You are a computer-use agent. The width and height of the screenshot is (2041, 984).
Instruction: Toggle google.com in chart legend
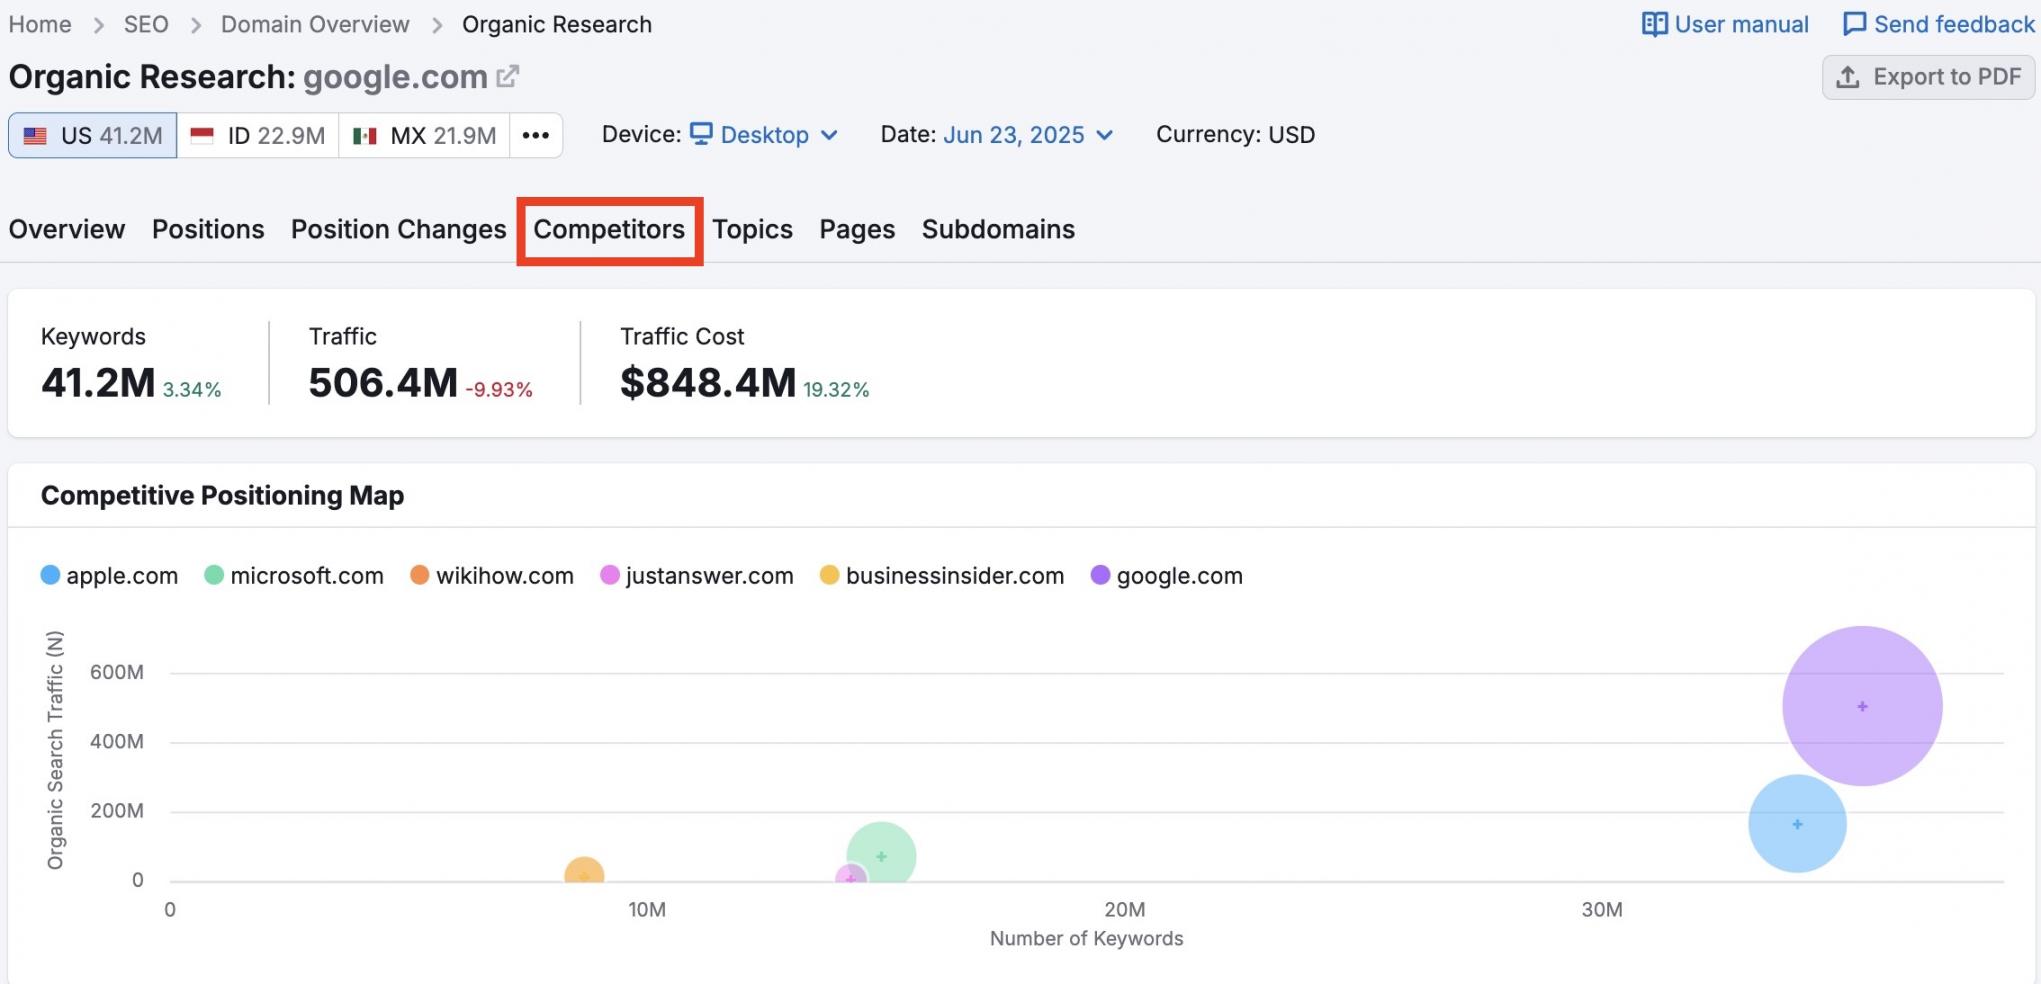click(1167, 576)
